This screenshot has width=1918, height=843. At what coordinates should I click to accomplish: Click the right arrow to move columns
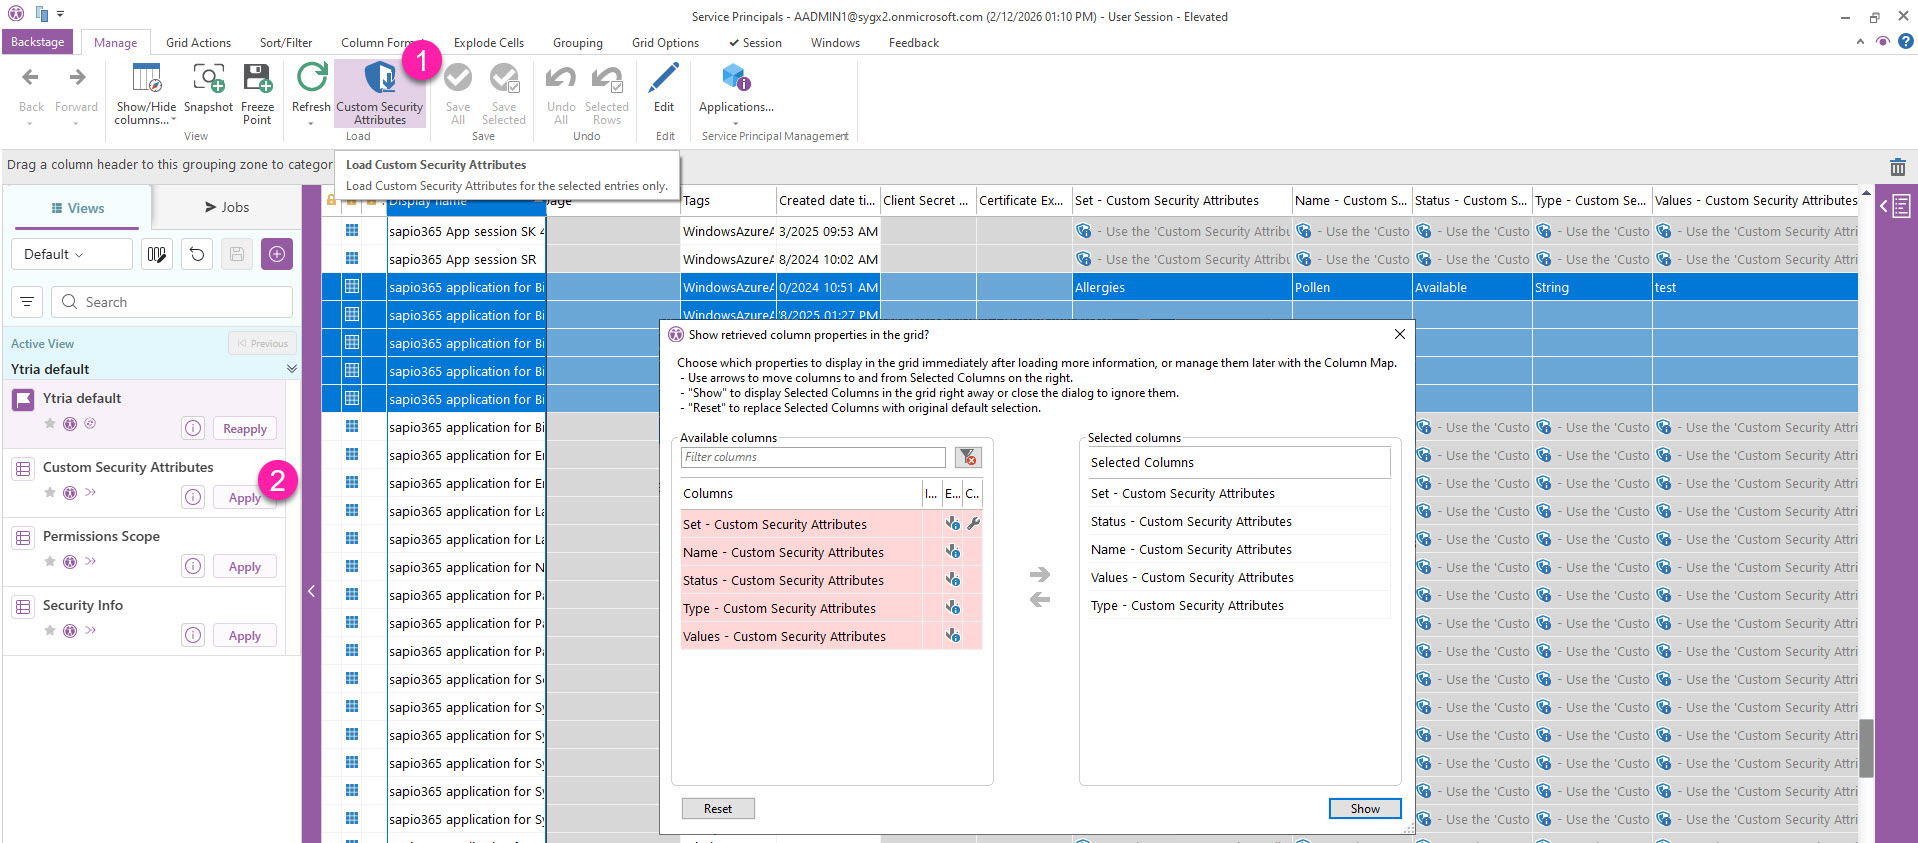click(1040, 574)
